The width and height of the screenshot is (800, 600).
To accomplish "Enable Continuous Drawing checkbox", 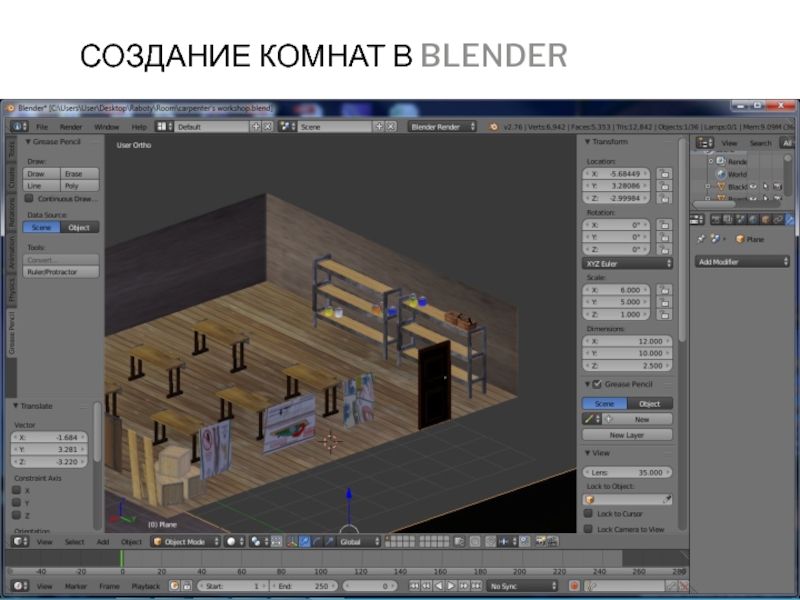I will tap(29, 198).
